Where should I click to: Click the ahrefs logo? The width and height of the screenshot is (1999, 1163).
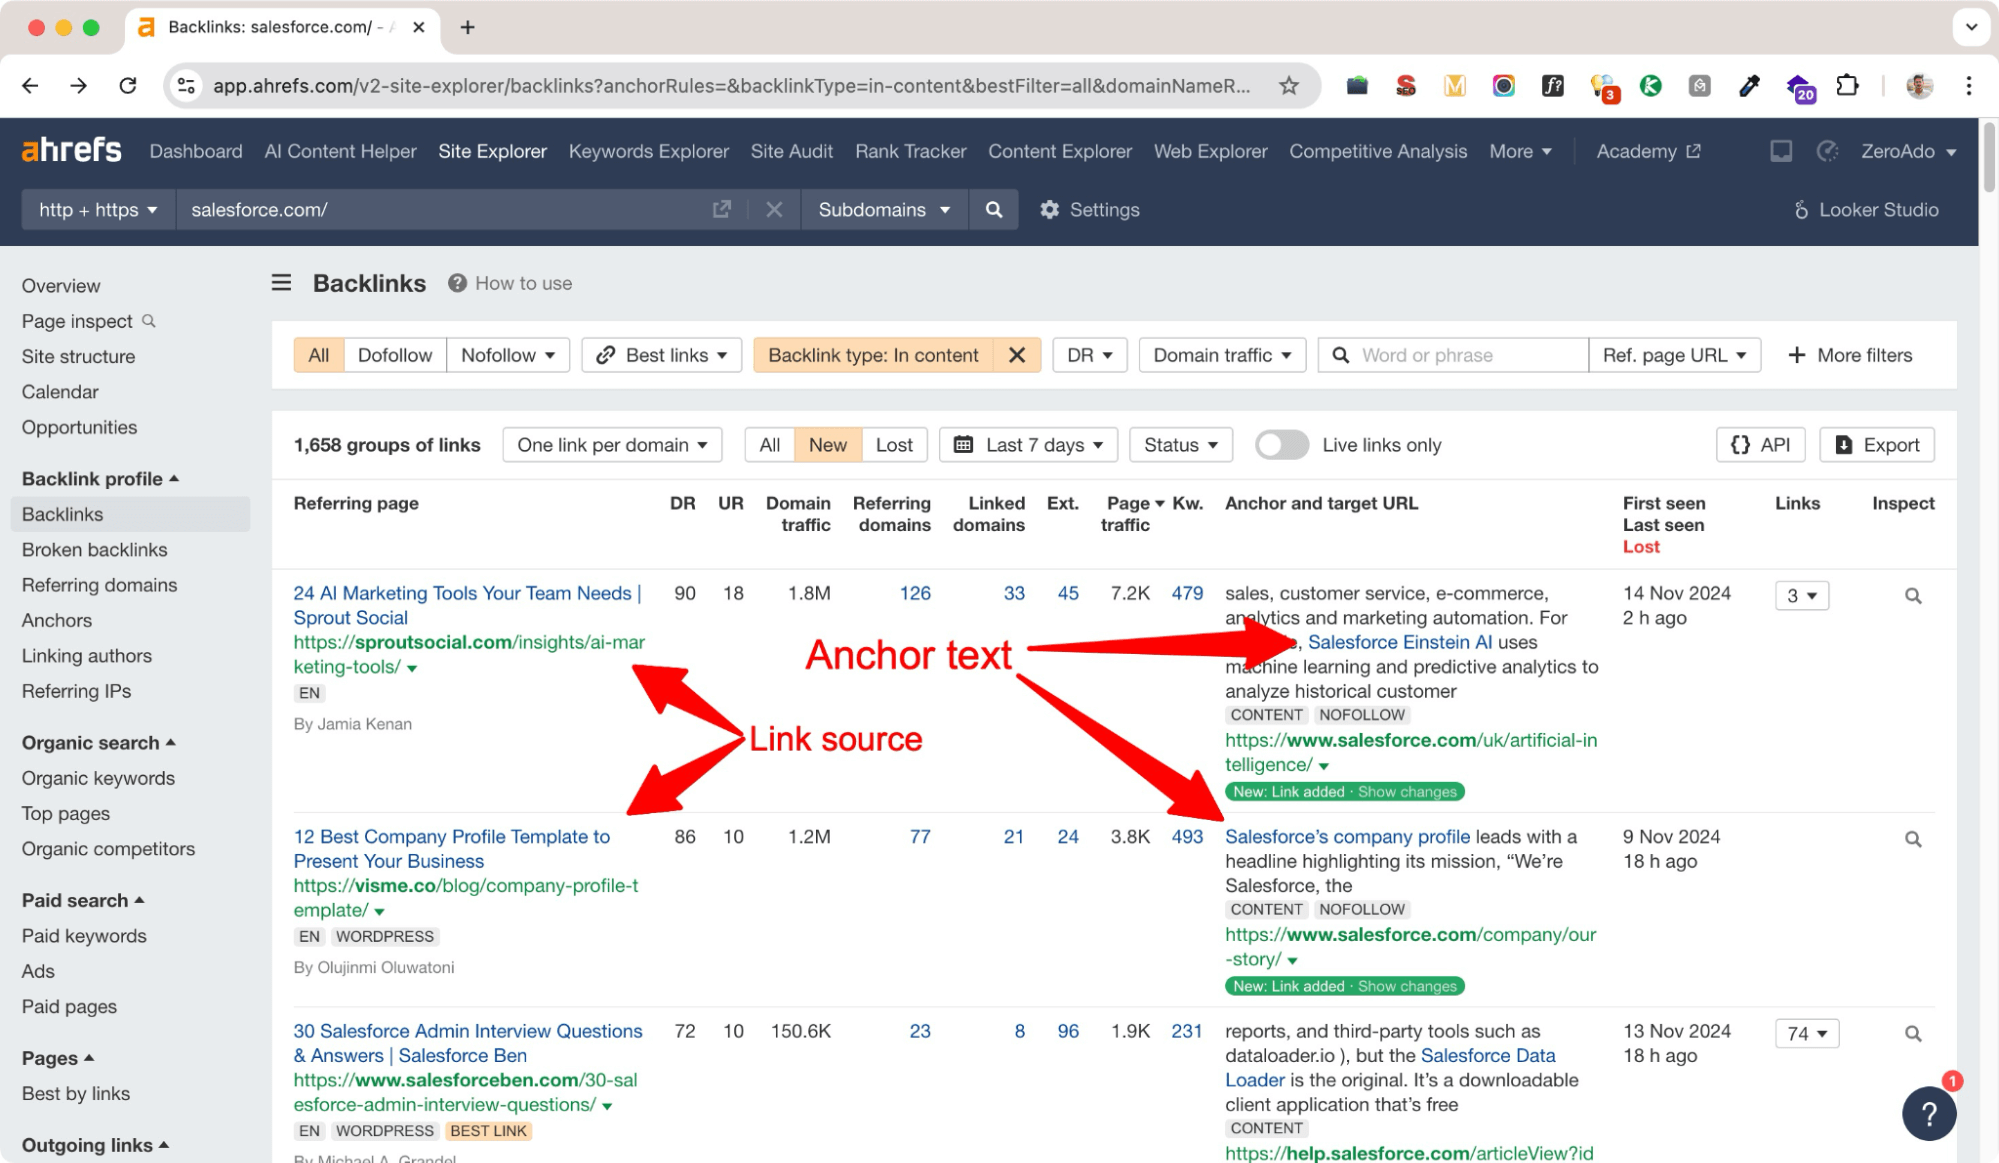pyautogui.click(x=70, y=149)
